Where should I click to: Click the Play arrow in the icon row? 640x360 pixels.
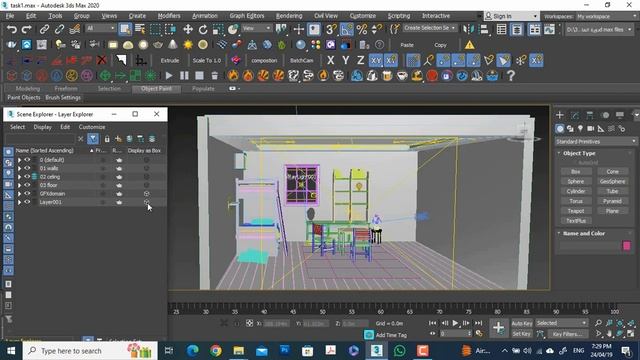169,76
